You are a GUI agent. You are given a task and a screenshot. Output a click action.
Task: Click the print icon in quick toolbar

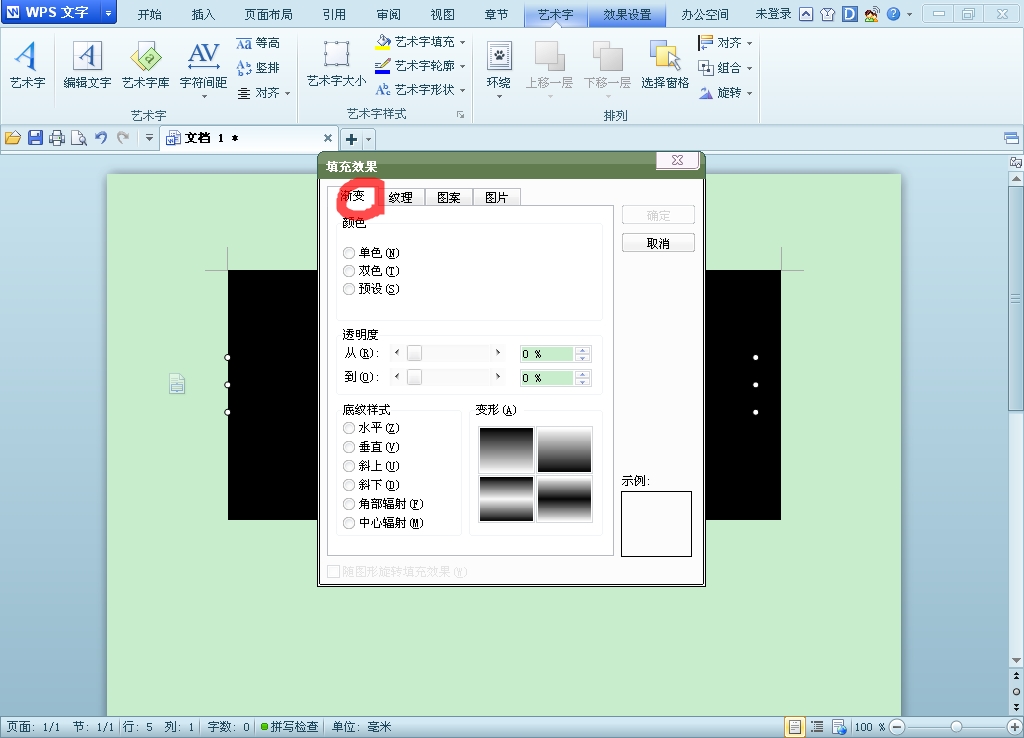pyautogui.click(x=57, y=138)
